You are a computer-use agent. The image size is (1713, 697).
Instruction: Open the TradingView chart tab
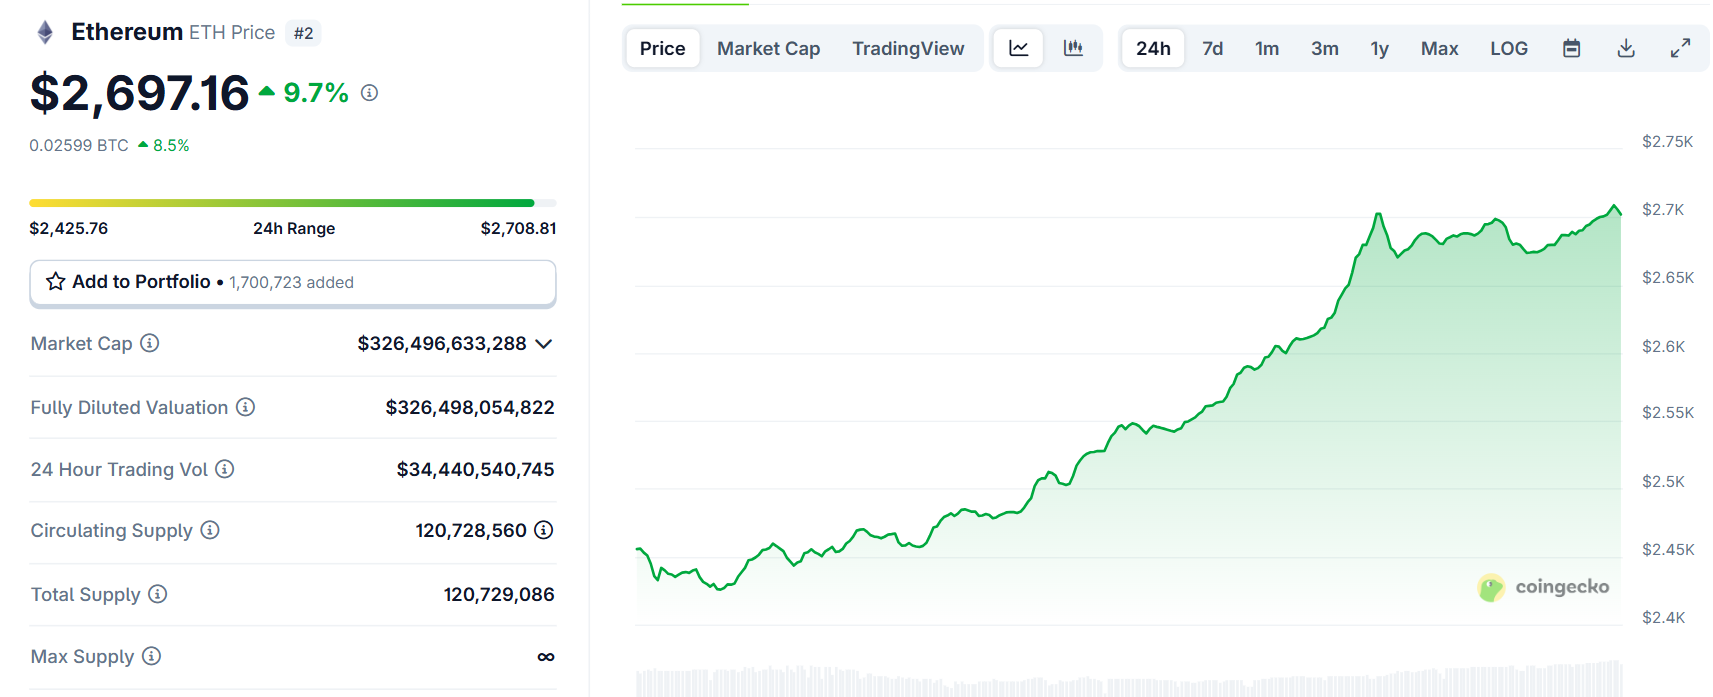[908, 48]
